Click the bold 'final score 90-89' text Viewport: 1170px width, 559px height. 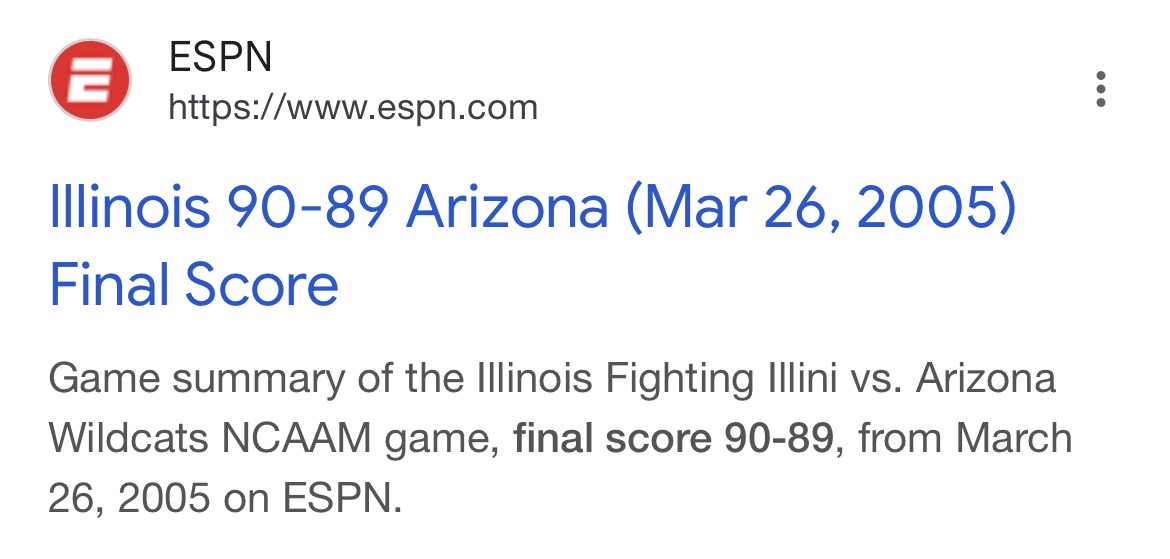pyautogui.click(x=673, y=439)
